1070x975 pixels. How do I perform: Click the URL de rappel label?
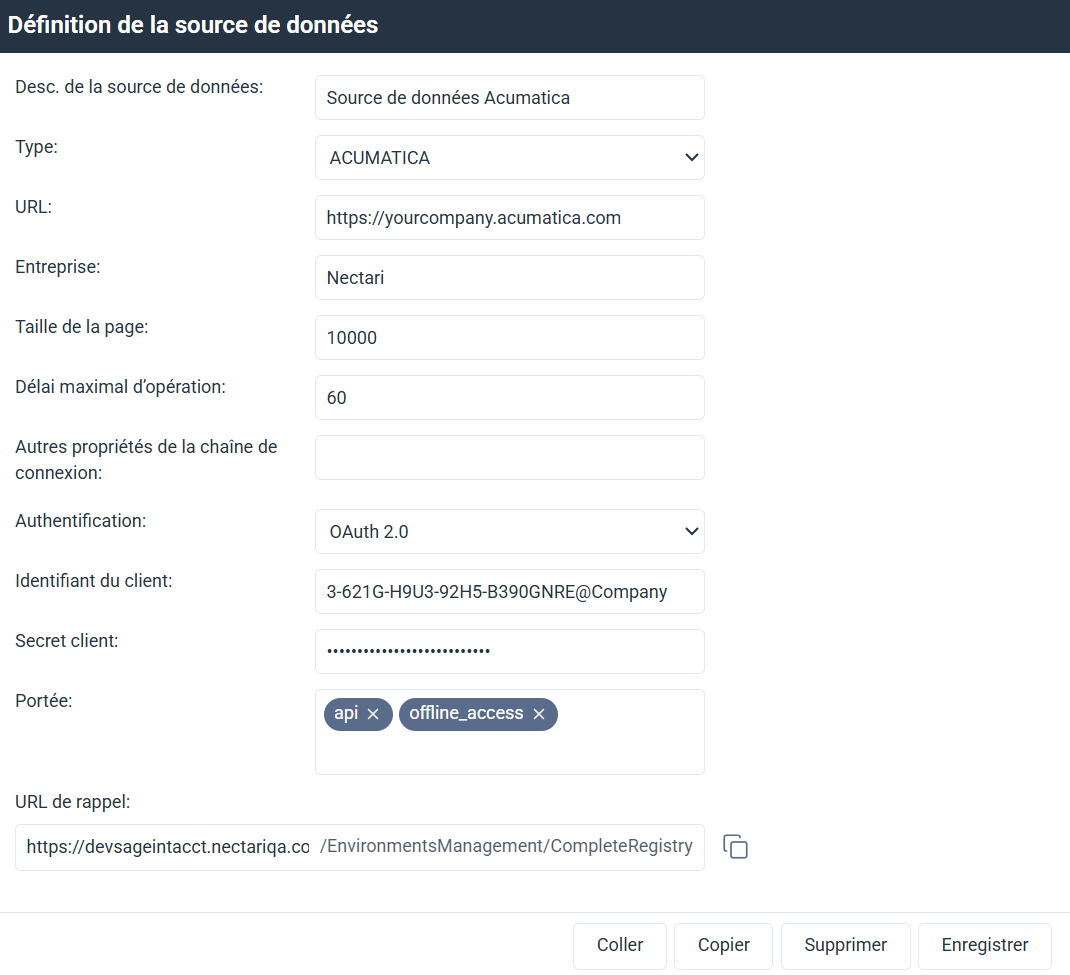pos(72,802)
